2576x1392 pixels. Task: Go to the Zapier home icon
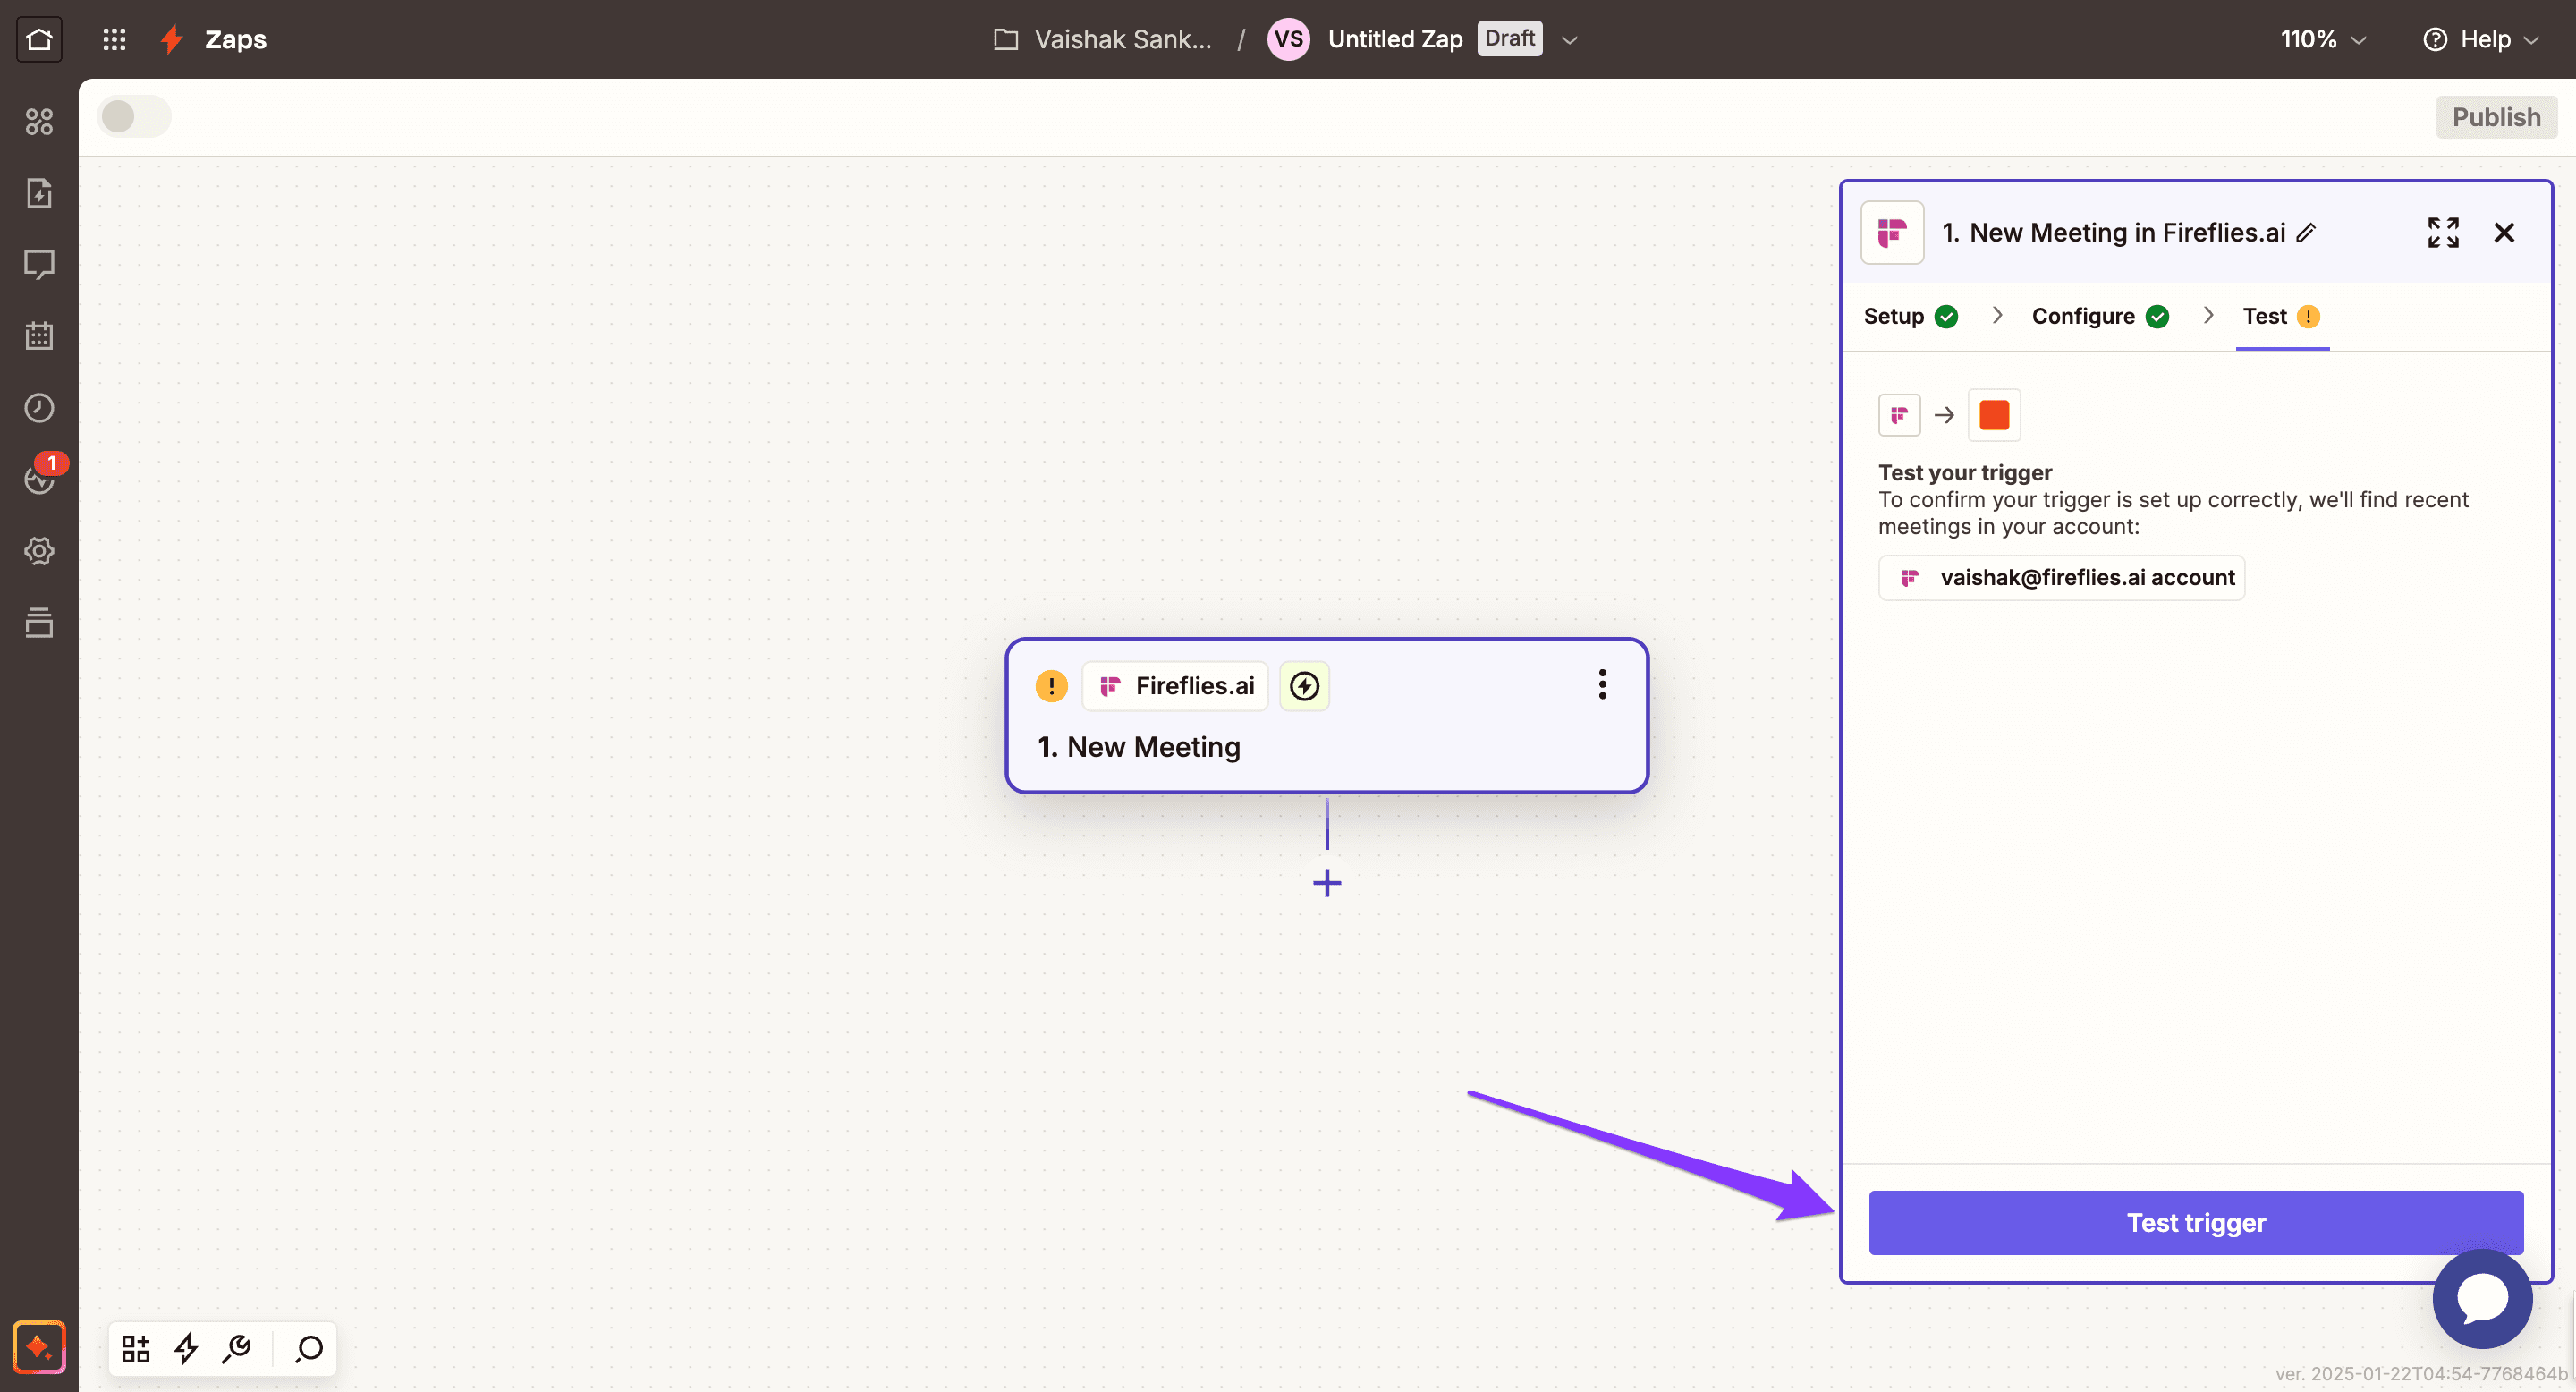click(x=39, y=39)
